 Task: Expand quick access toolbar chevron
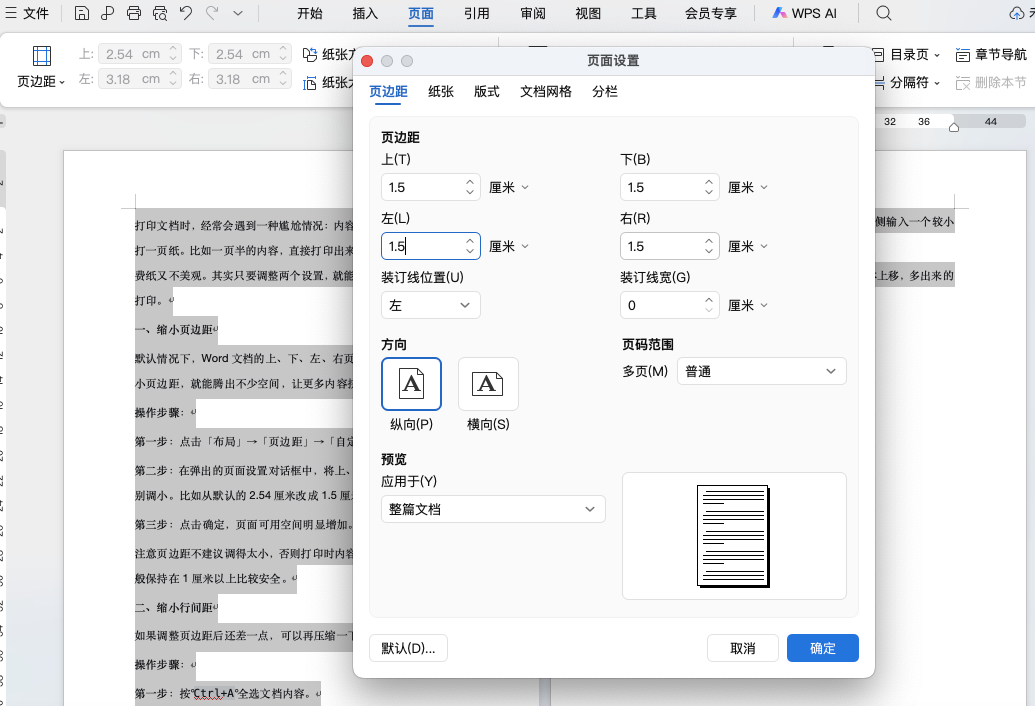(x=238, y=13)
